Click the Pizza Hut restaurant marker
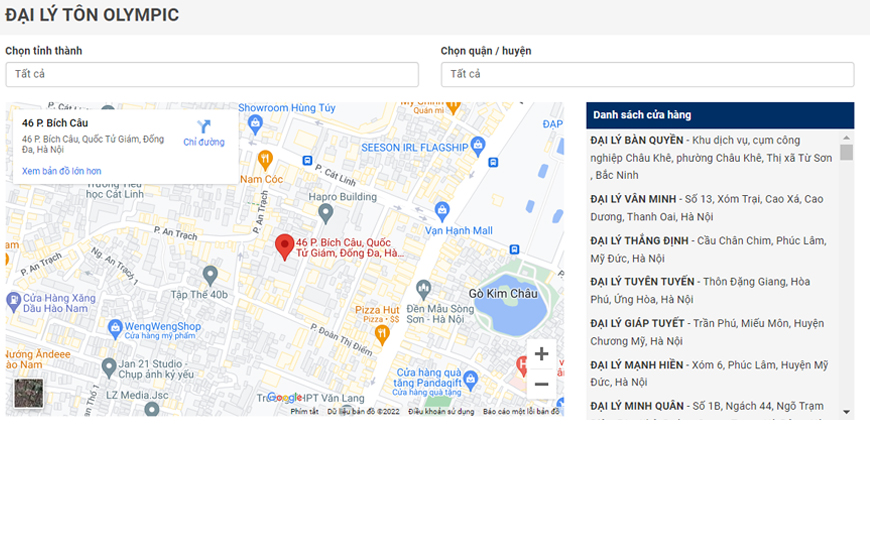Image resolution: width=870 pixels, height=560 pixels. click(382, 335)
